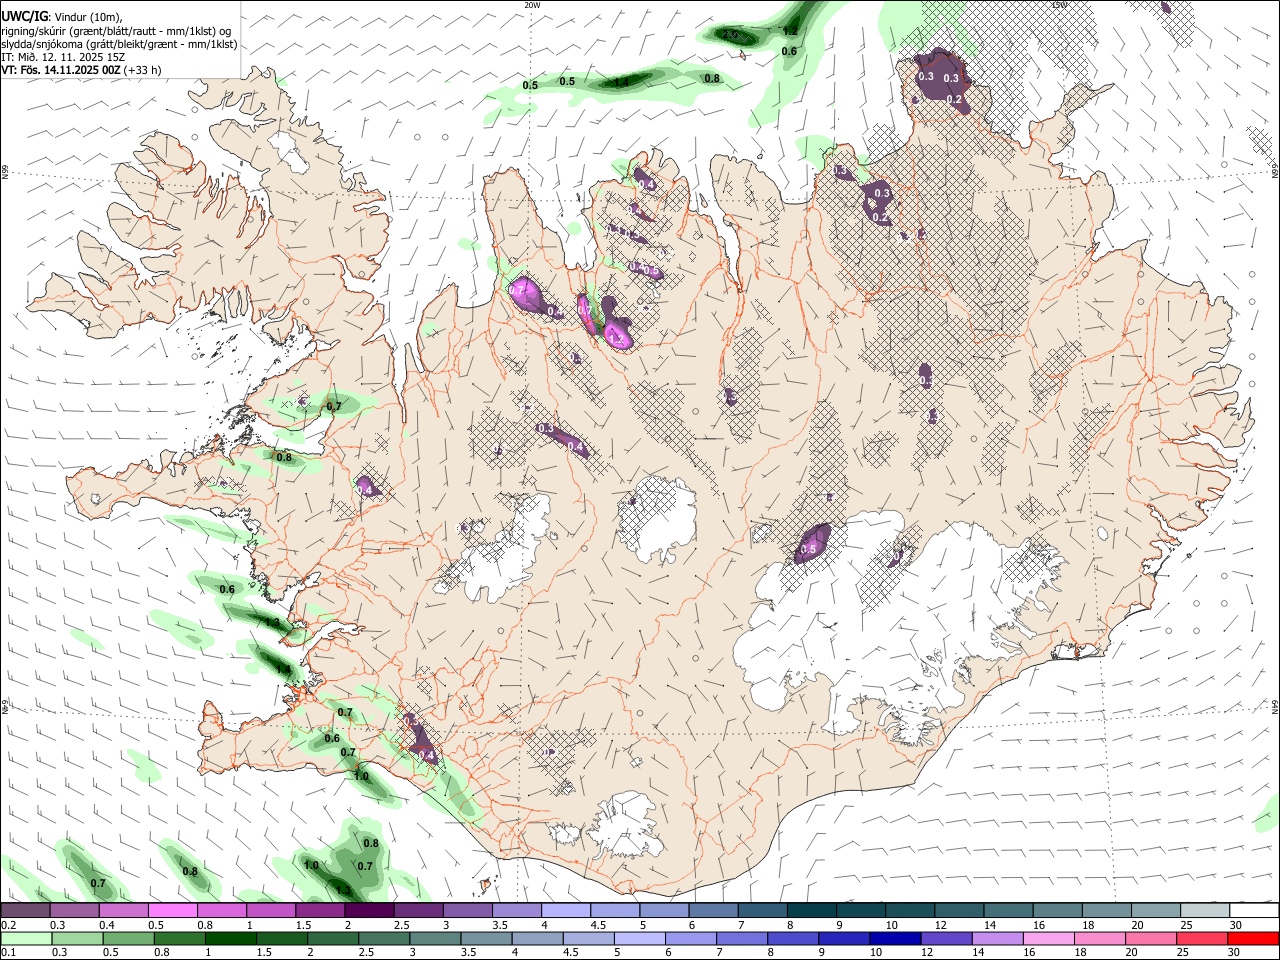
Task: Pick purple rain swatch between 12 and 14
Action: coord(945,938)
